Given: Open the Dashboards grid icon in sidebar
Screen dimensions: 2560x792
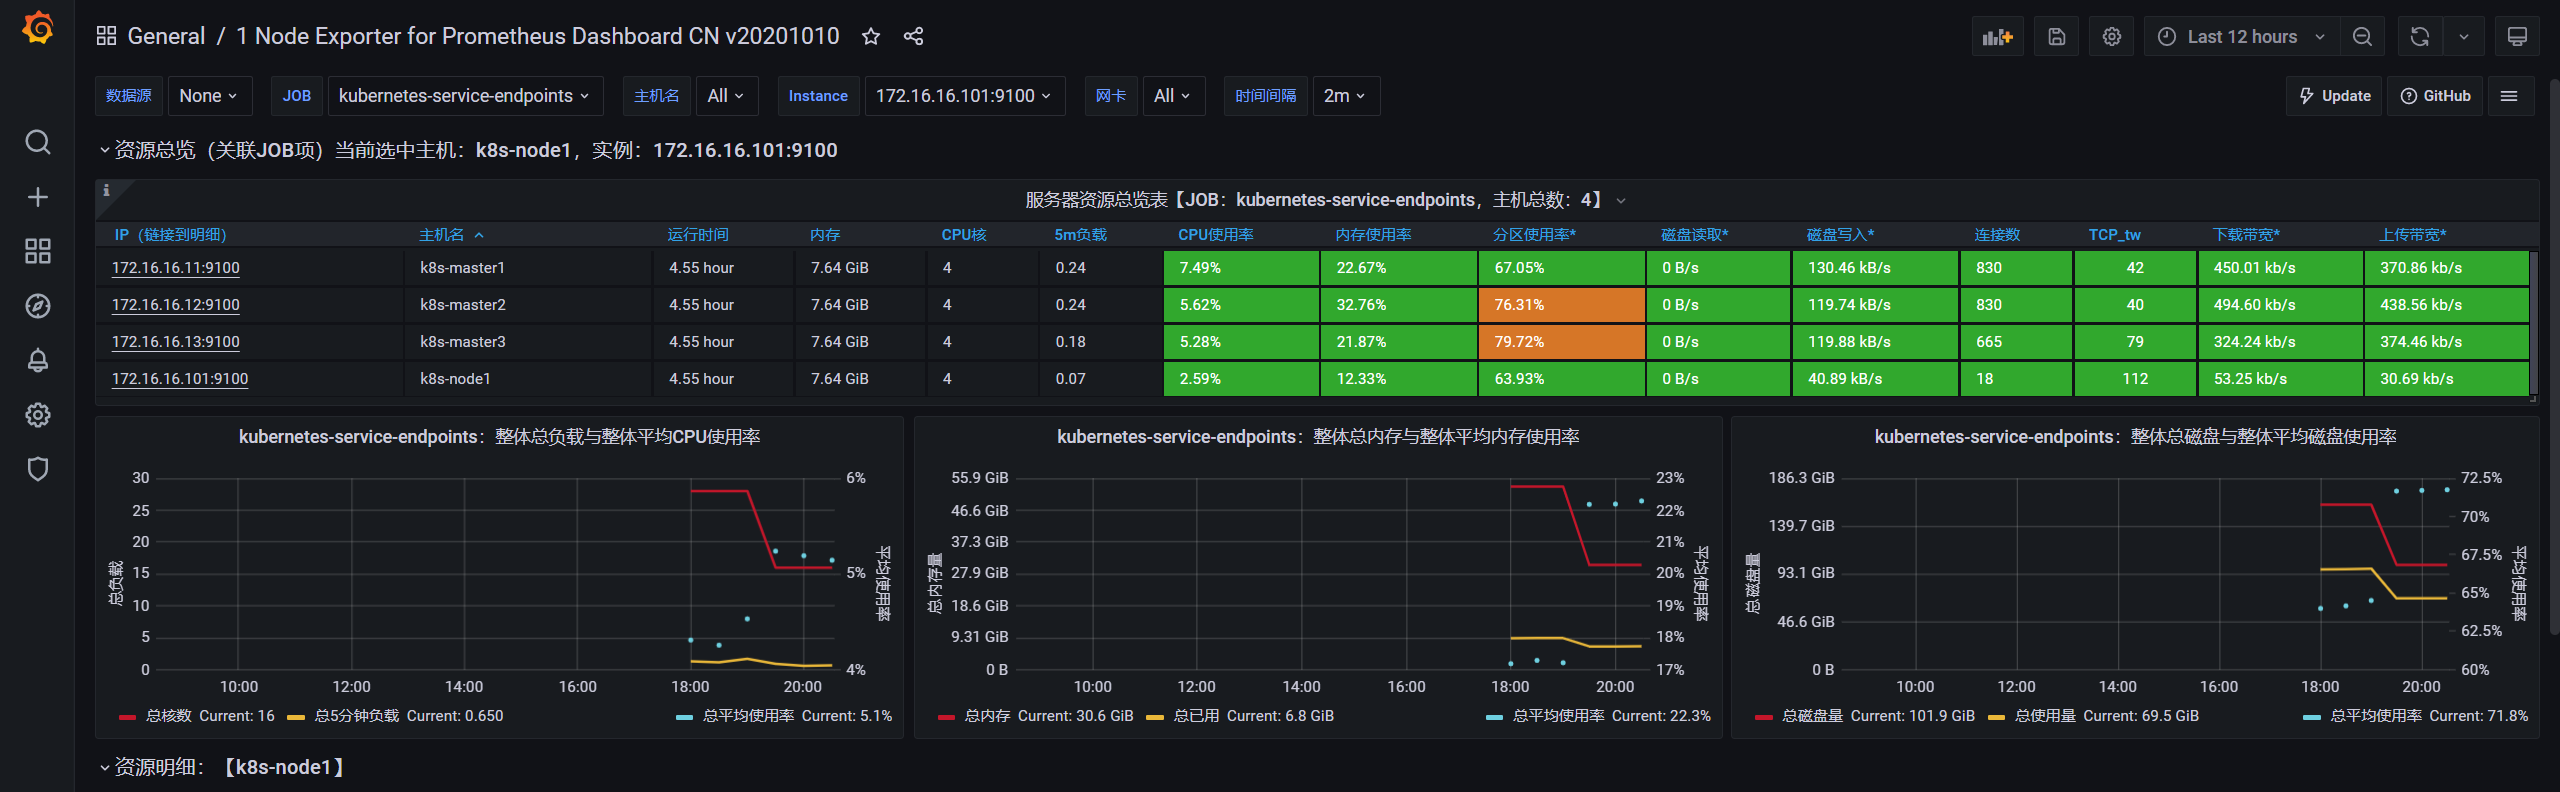Looking at the screenshot, I should (37, 251).
